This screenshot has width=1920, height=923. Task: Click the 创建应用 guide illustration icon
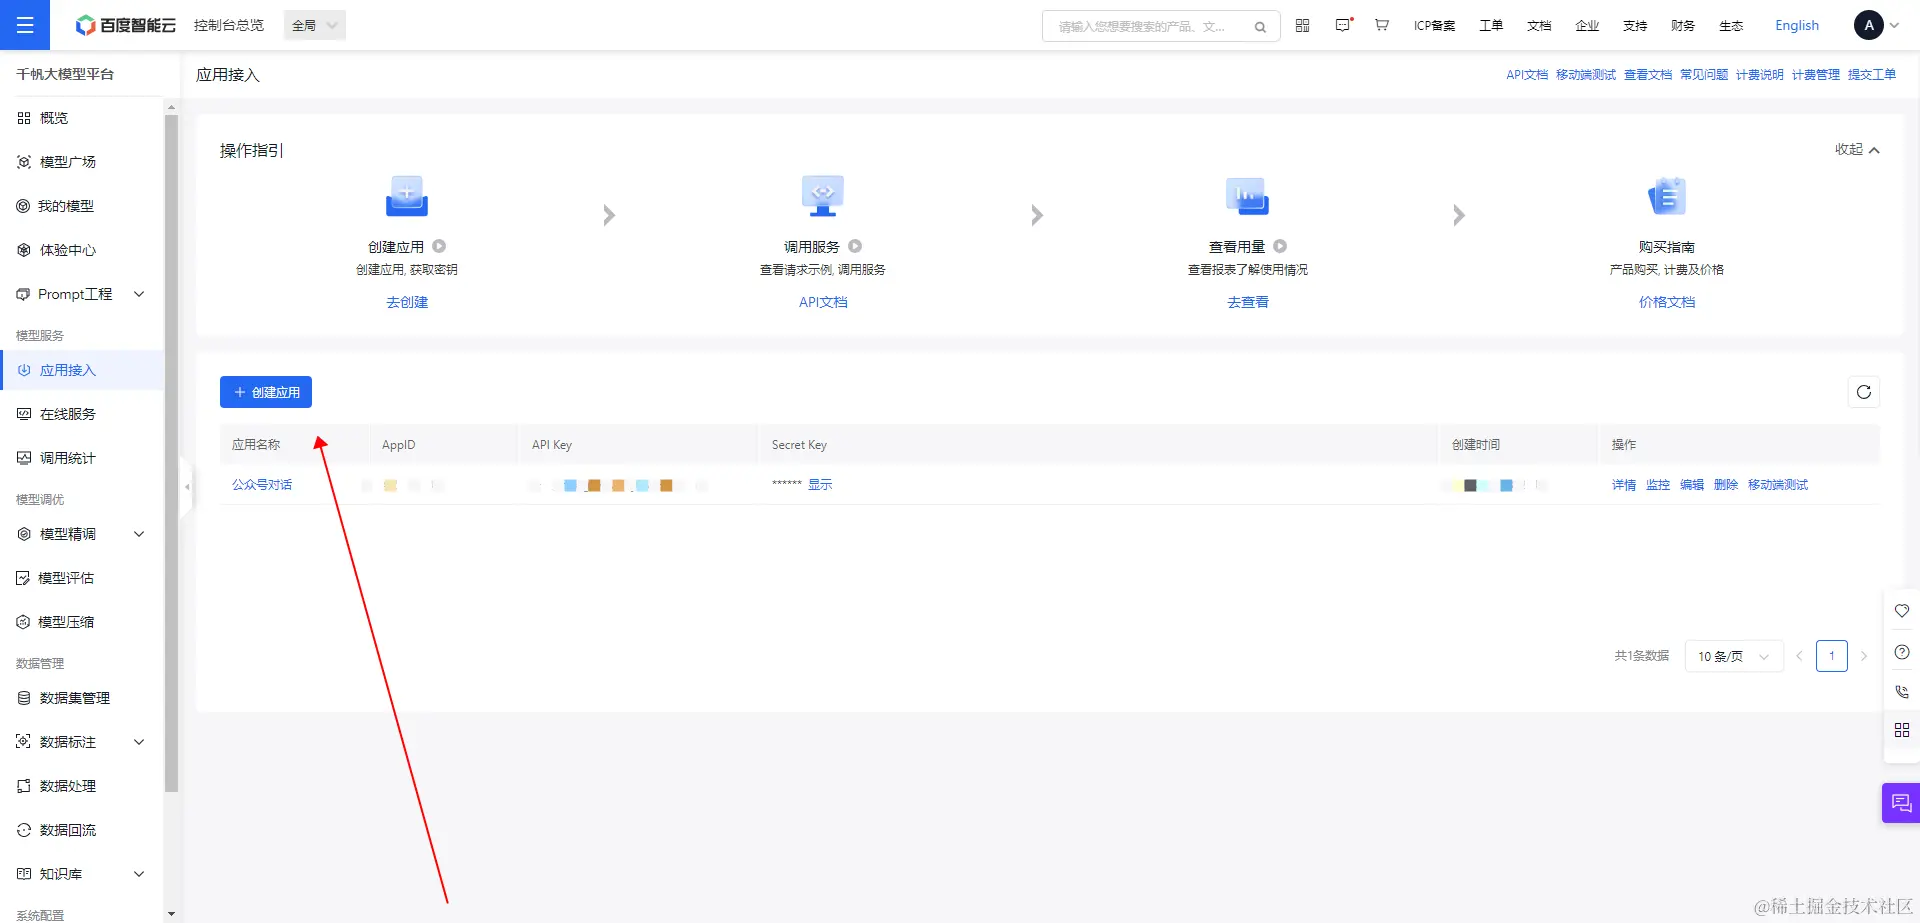point(407,196)
